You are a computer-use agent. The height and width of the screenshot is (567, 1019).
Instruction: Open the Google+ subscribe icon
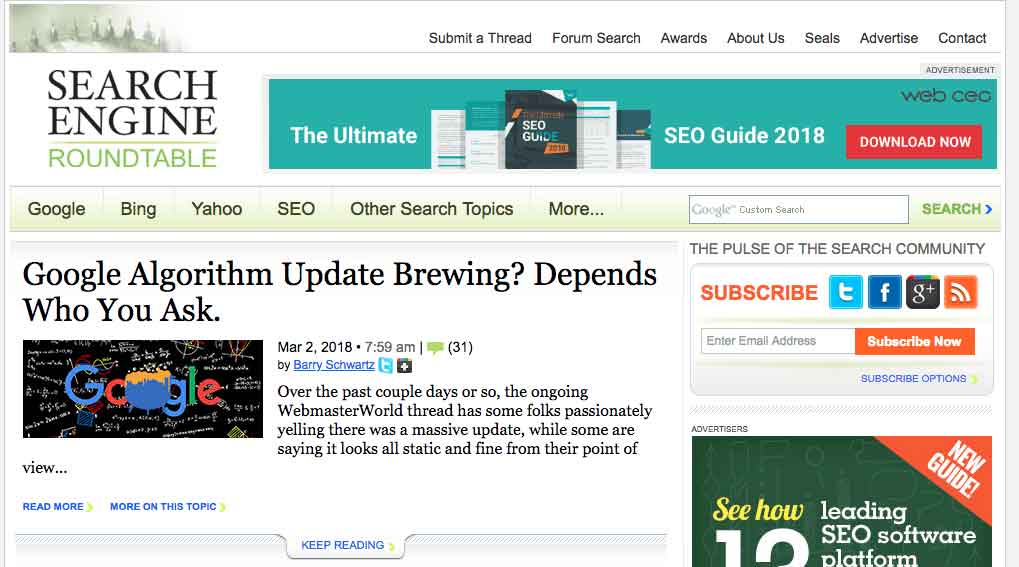point(922,292)
